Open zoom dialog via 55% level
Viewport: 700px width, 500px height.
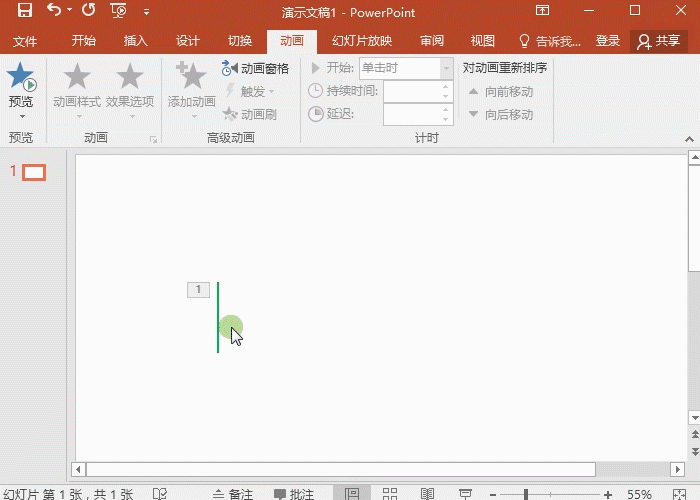pyautogui.click(x=639, y=494)
